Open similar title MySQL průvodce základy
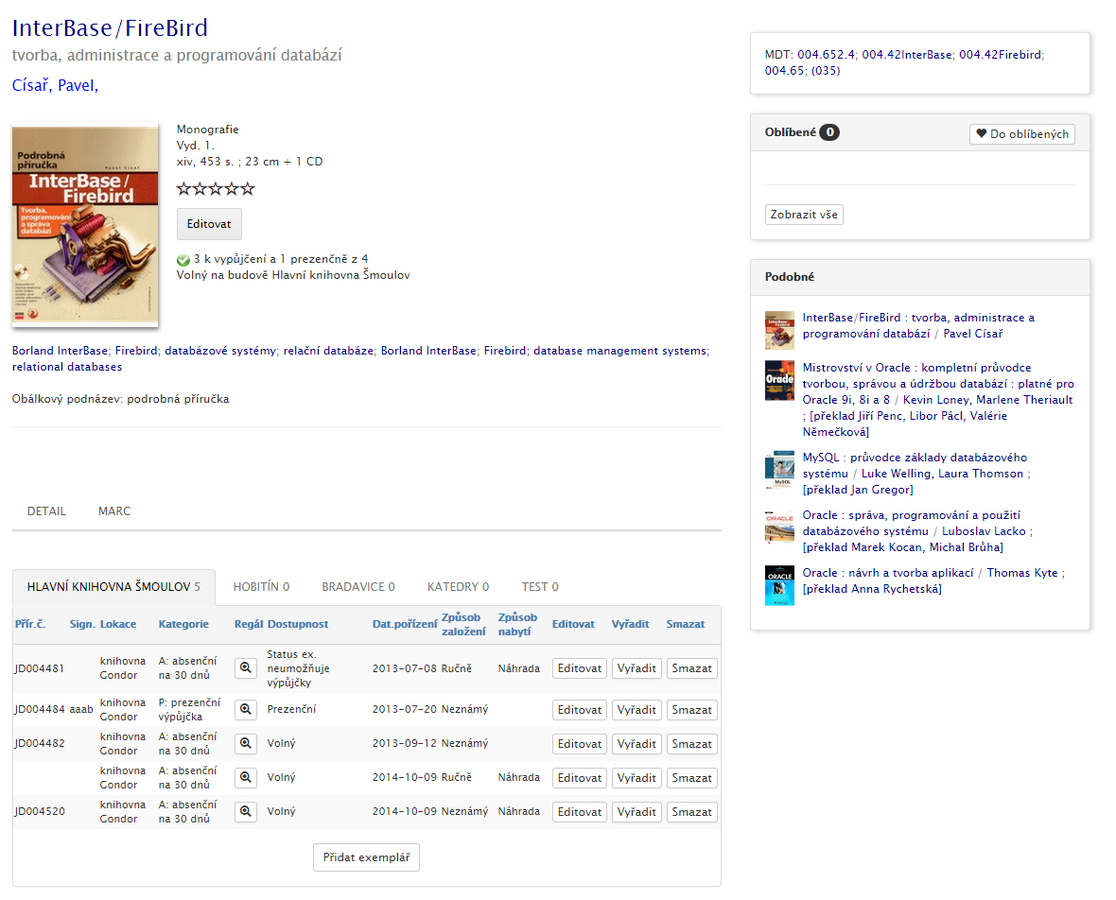Image resolution: width=1116 pixels, height=900 pixels. pyautogui.click(x=917, y=474)
